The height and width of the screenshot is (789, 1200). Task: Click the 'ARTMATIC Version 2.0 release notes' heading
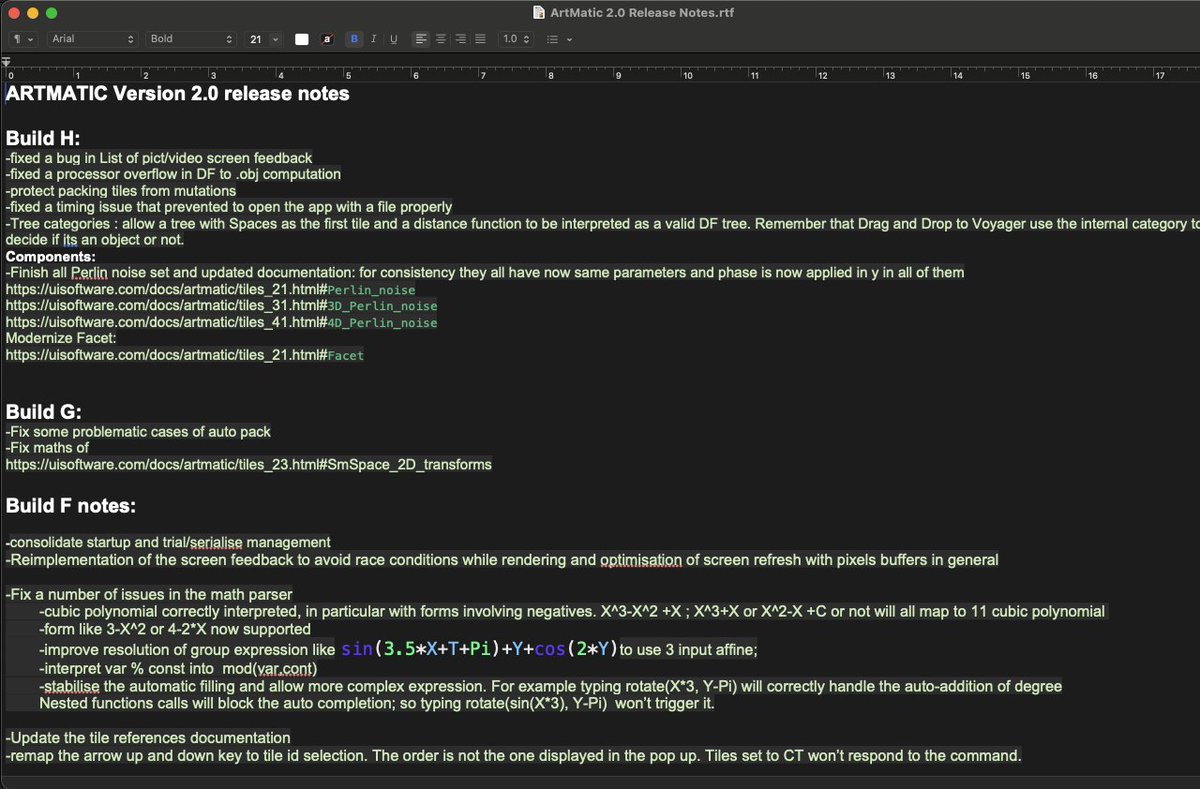pyautogui.click(x=178, y=94)
